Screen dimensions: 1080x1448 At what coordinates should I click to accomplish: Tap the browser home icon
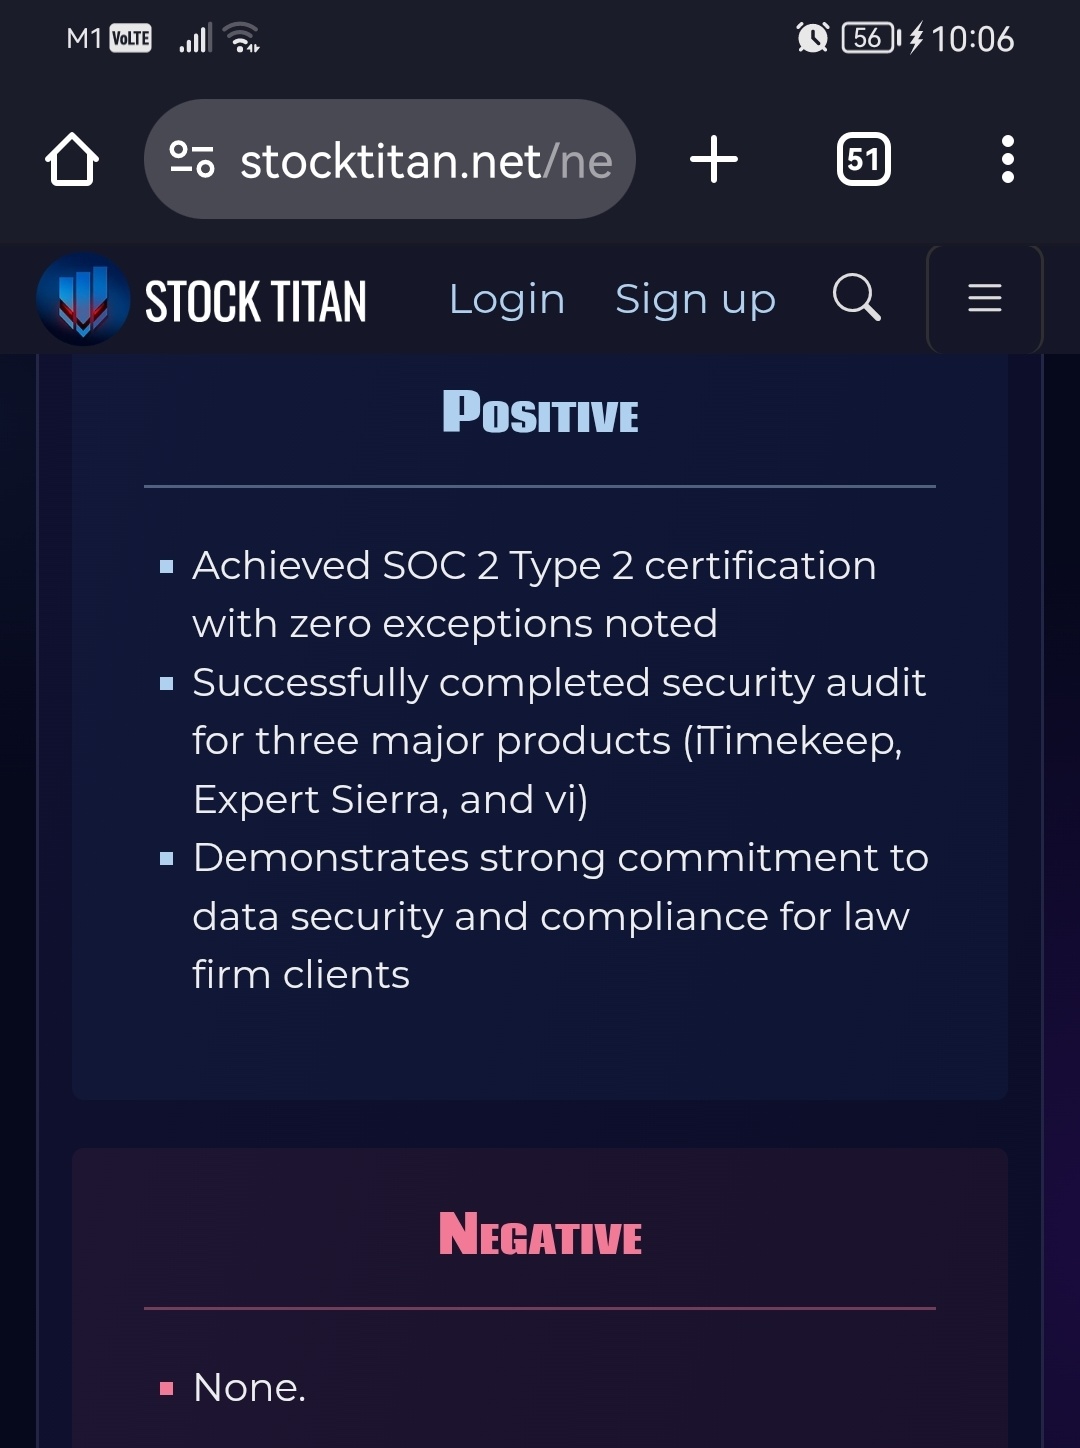72,160
